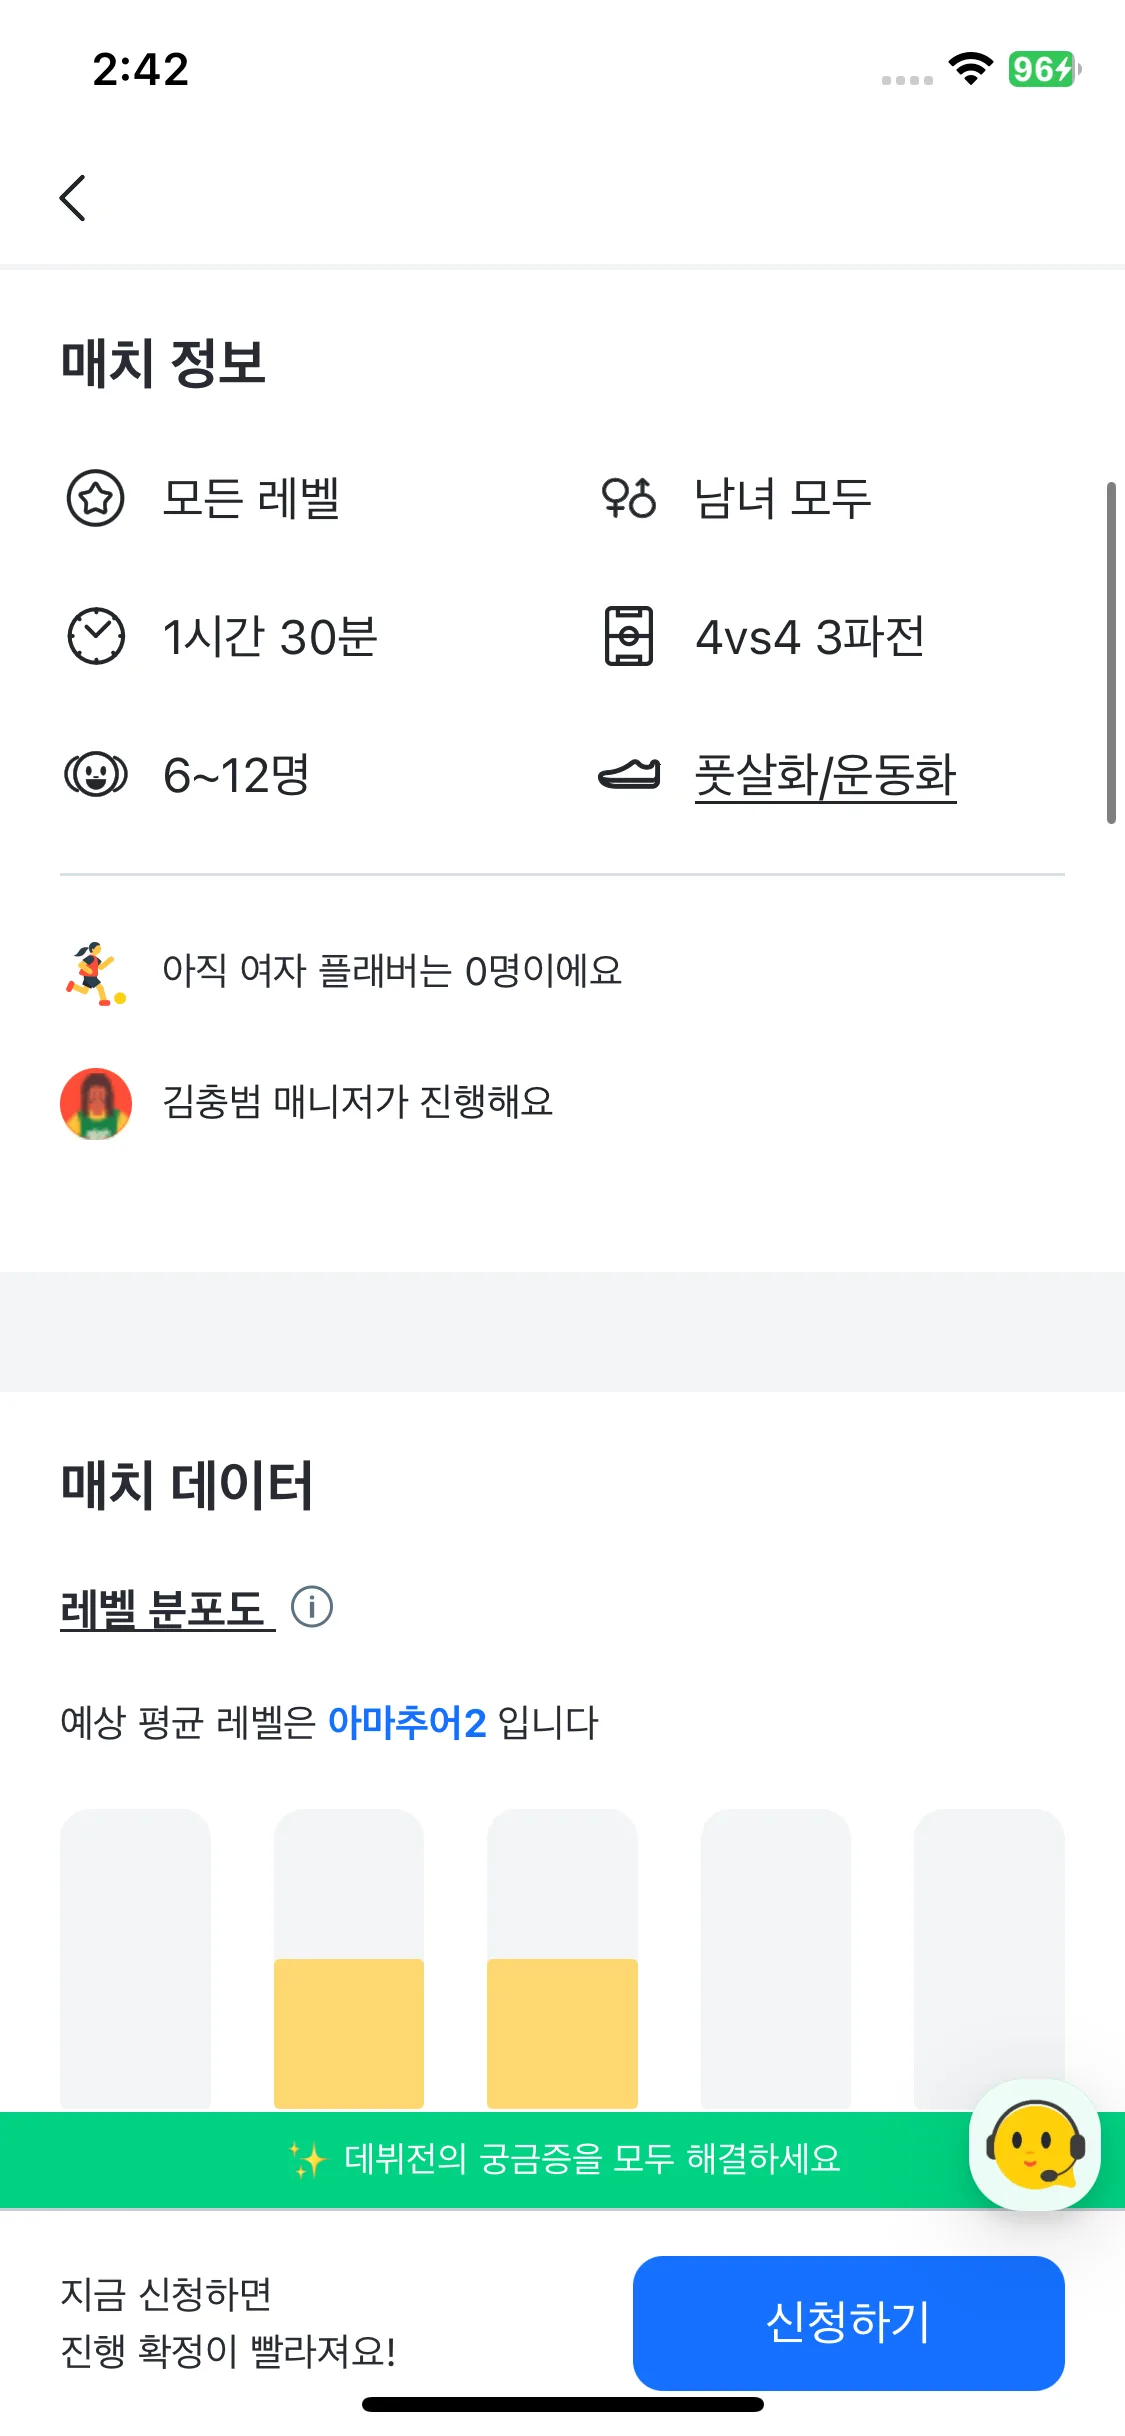
Task: Tap the 아마추어2 average level text
Action: tap(407, 1723)
